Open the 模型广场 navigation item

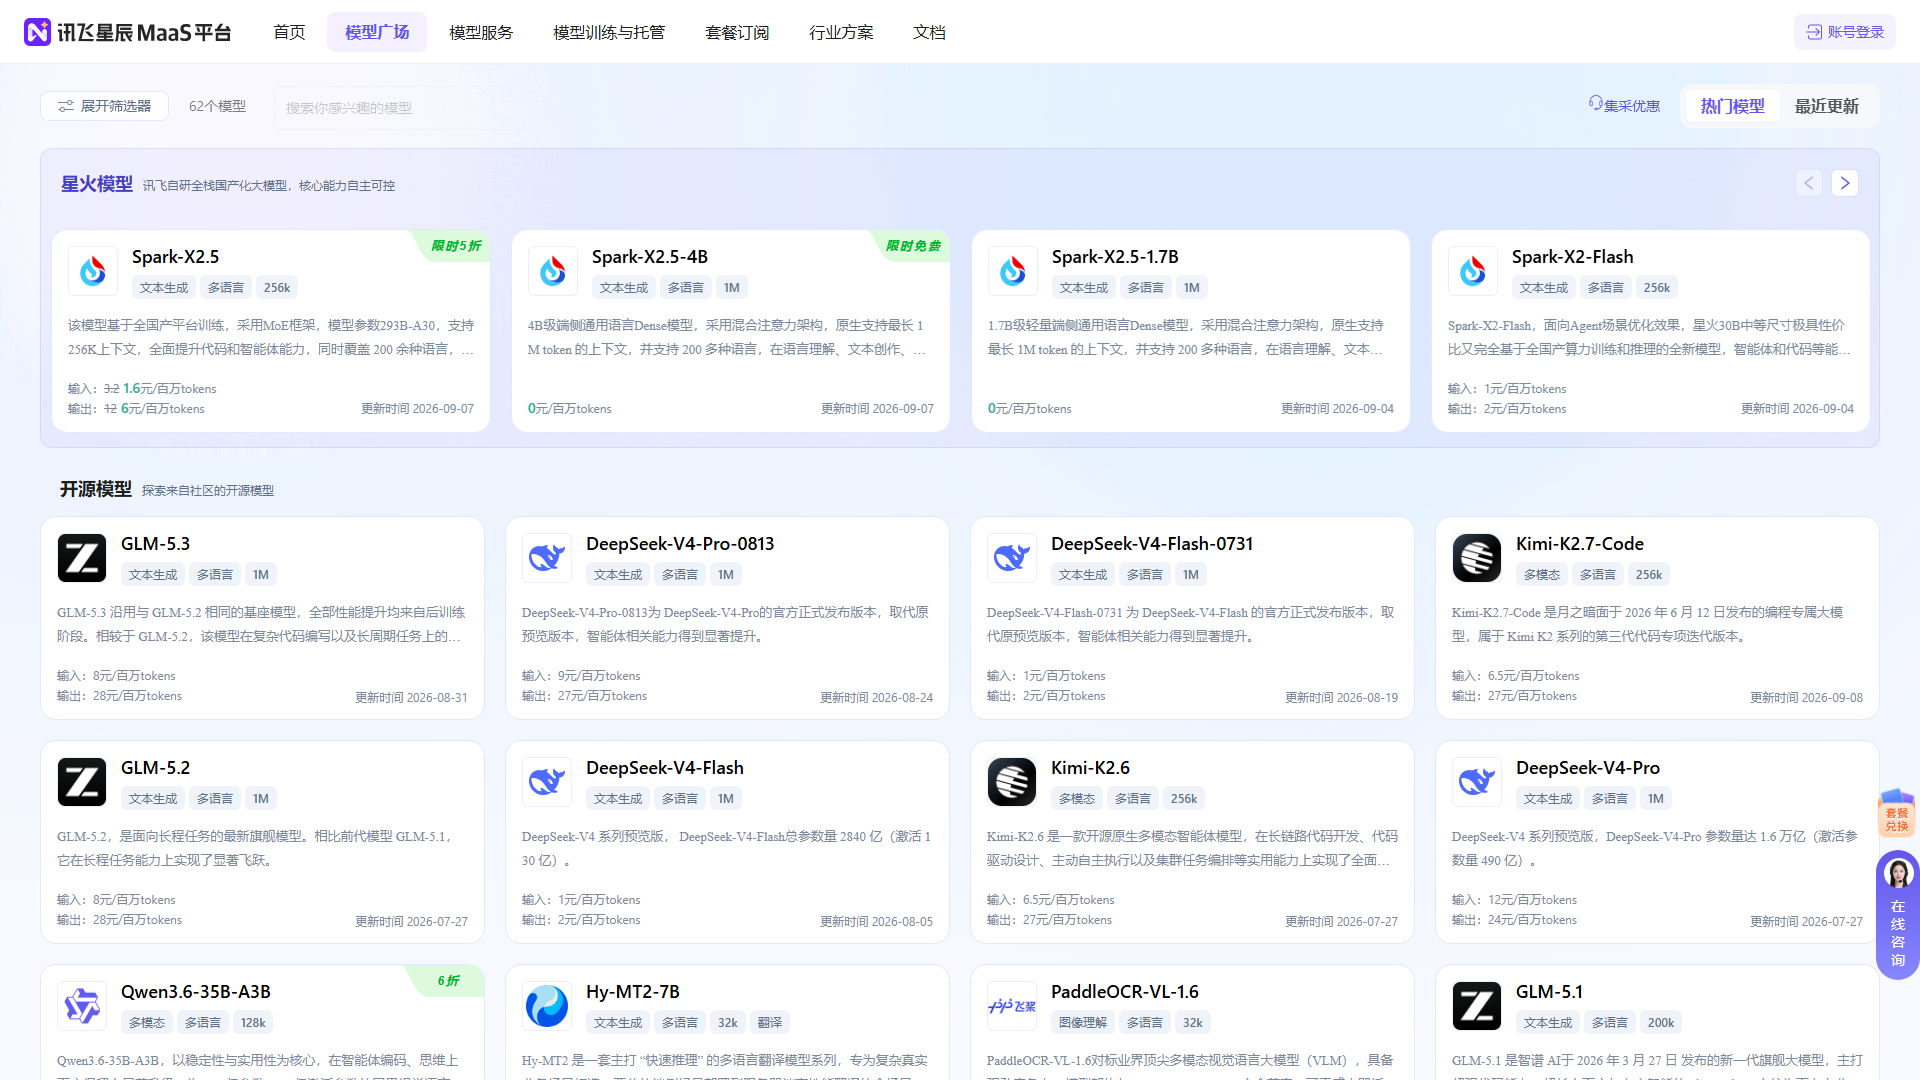(377, 32)
